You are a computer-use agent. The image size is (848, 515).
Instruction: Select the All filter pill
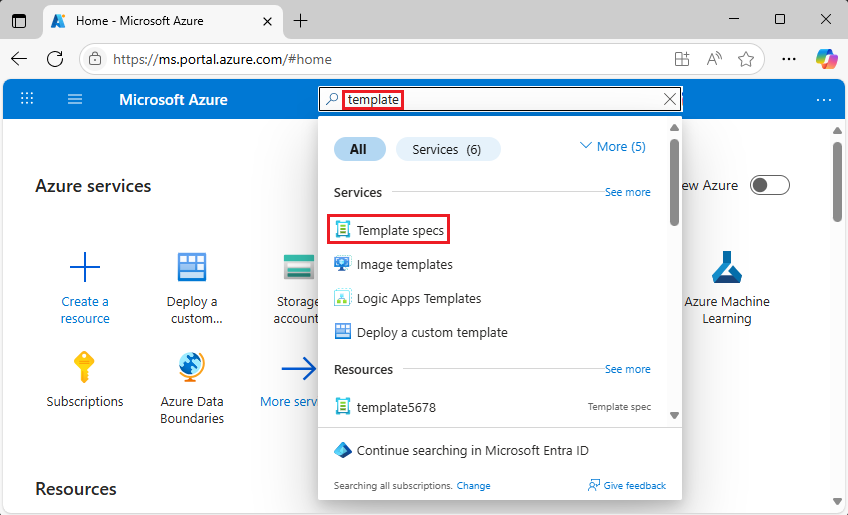click(x=360, y=149)
